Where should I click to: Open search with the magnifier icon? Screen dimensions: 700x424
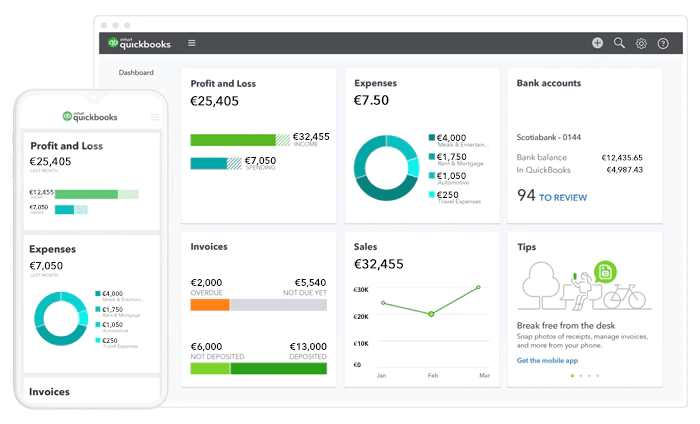click(x=619, y=43)
